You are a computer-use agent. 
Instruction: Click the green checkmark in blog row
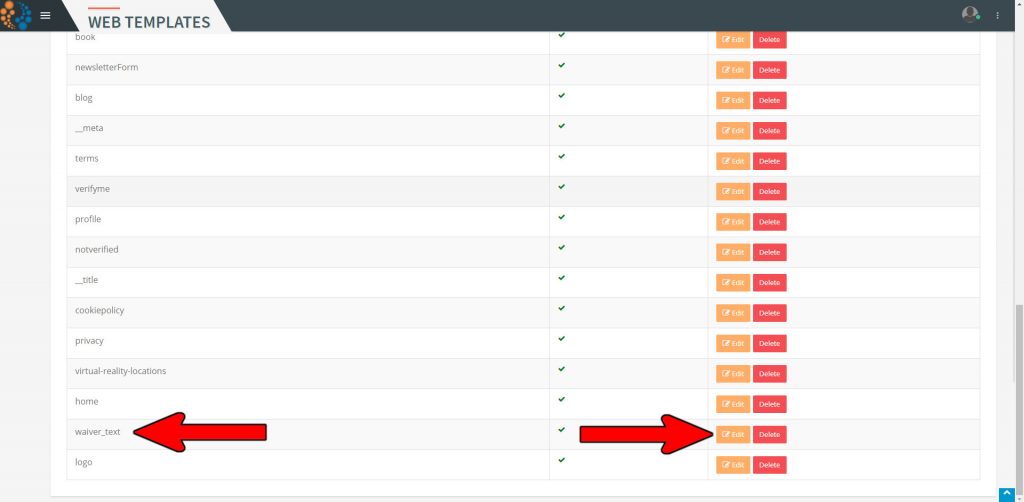562,95
